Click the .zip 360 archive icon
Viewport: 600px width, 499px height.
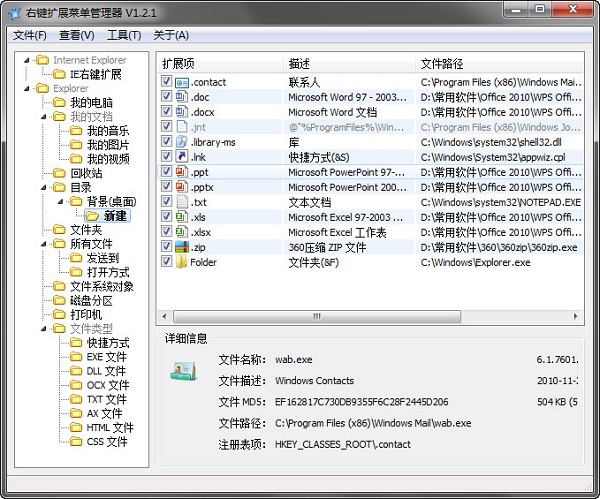(x=182, y=247)
